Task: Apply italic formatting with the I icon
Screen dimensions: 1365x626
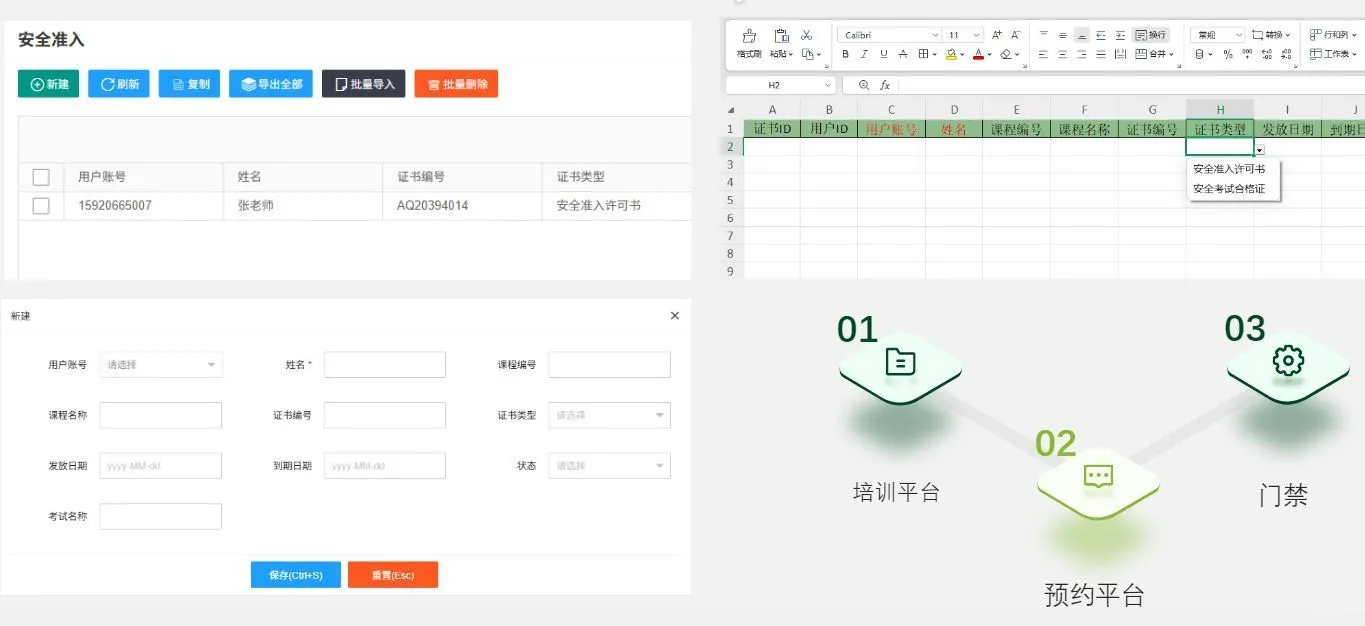Action: [x=864, y=54]
